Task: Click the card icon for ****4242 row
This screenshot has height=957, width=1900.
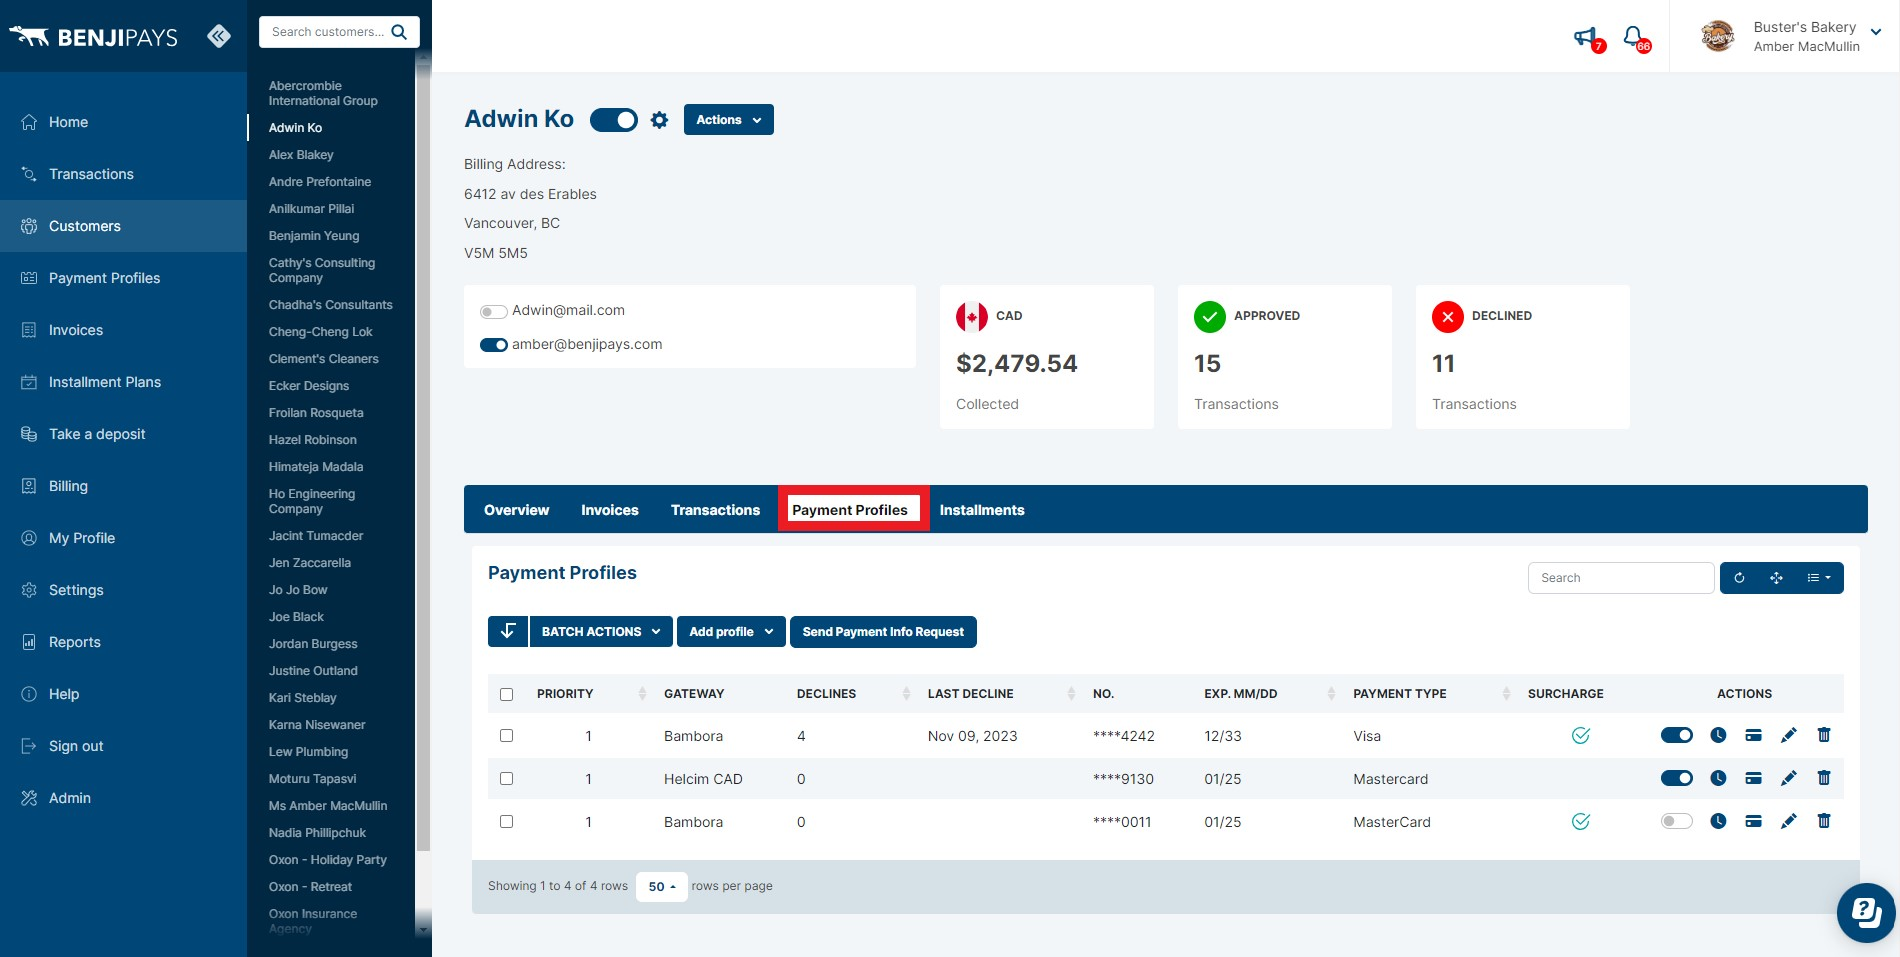Action: pos(1753,735)
